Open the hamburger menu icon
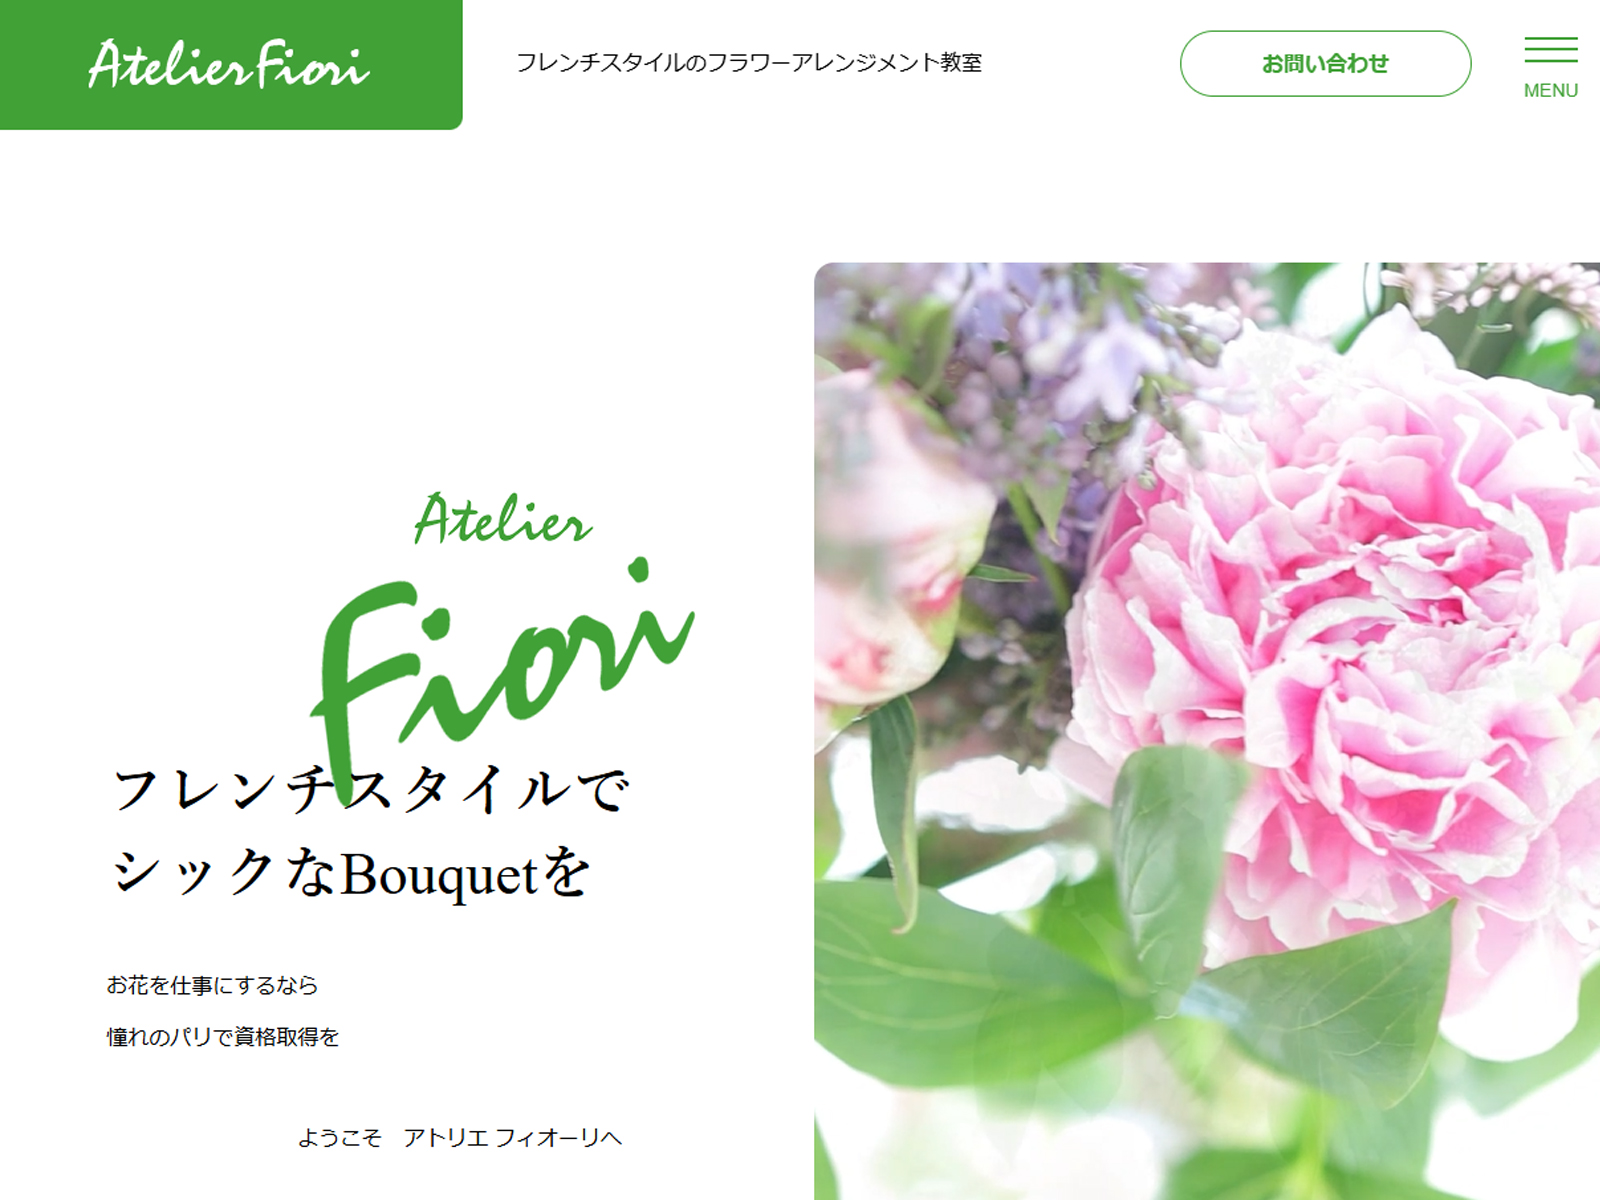The image size is (1600, 1200). click(1550, 50)
